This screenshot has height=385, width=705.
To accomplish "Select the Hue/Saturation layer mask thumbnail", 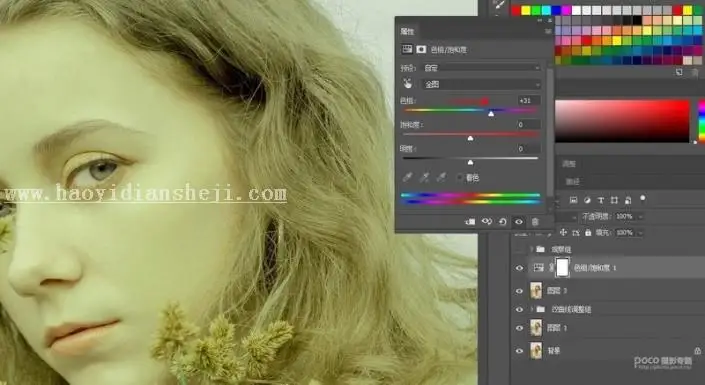I will click(x=562, y=268).
